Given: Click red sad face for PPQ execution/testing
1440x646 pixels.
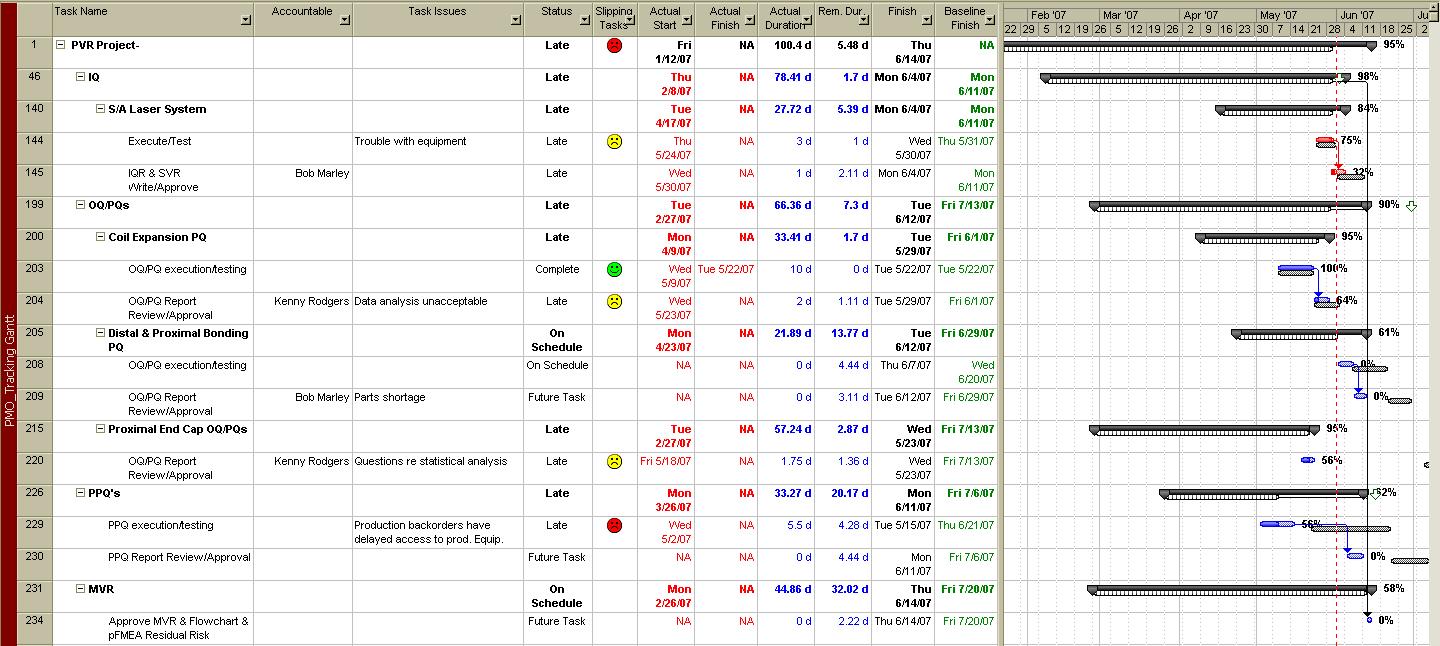Looking at the screenshot, I should pos(614,526).
